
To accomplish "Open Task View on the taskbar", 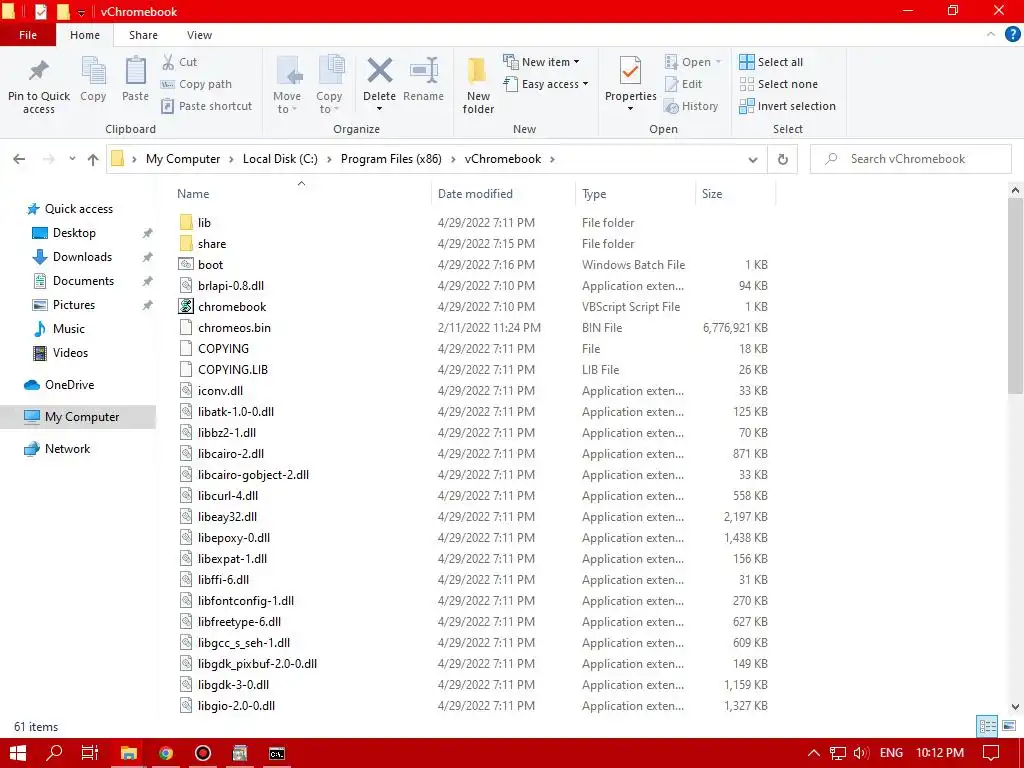I will pyautogui.click(x=90, y=753).
